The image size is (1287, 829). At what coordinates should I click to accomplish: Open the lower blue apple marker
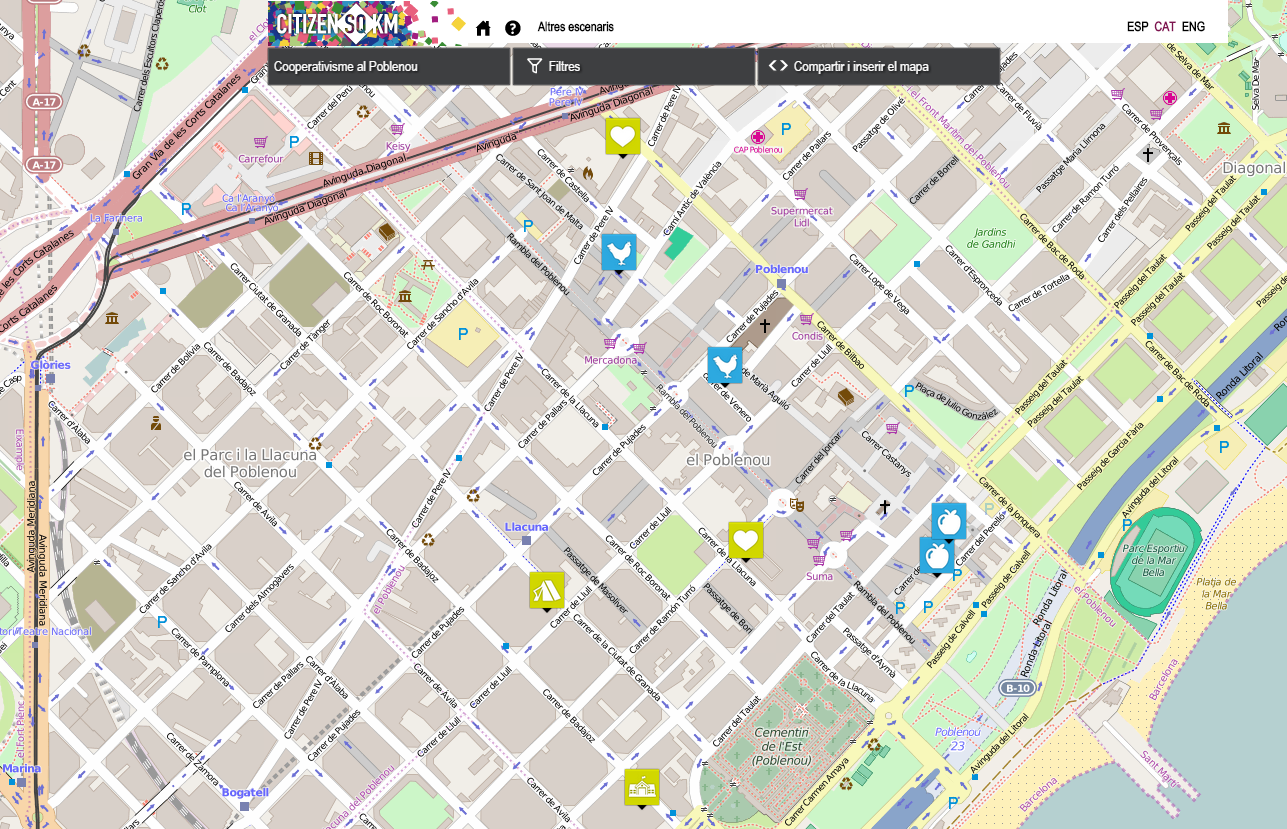click(937, 556)
